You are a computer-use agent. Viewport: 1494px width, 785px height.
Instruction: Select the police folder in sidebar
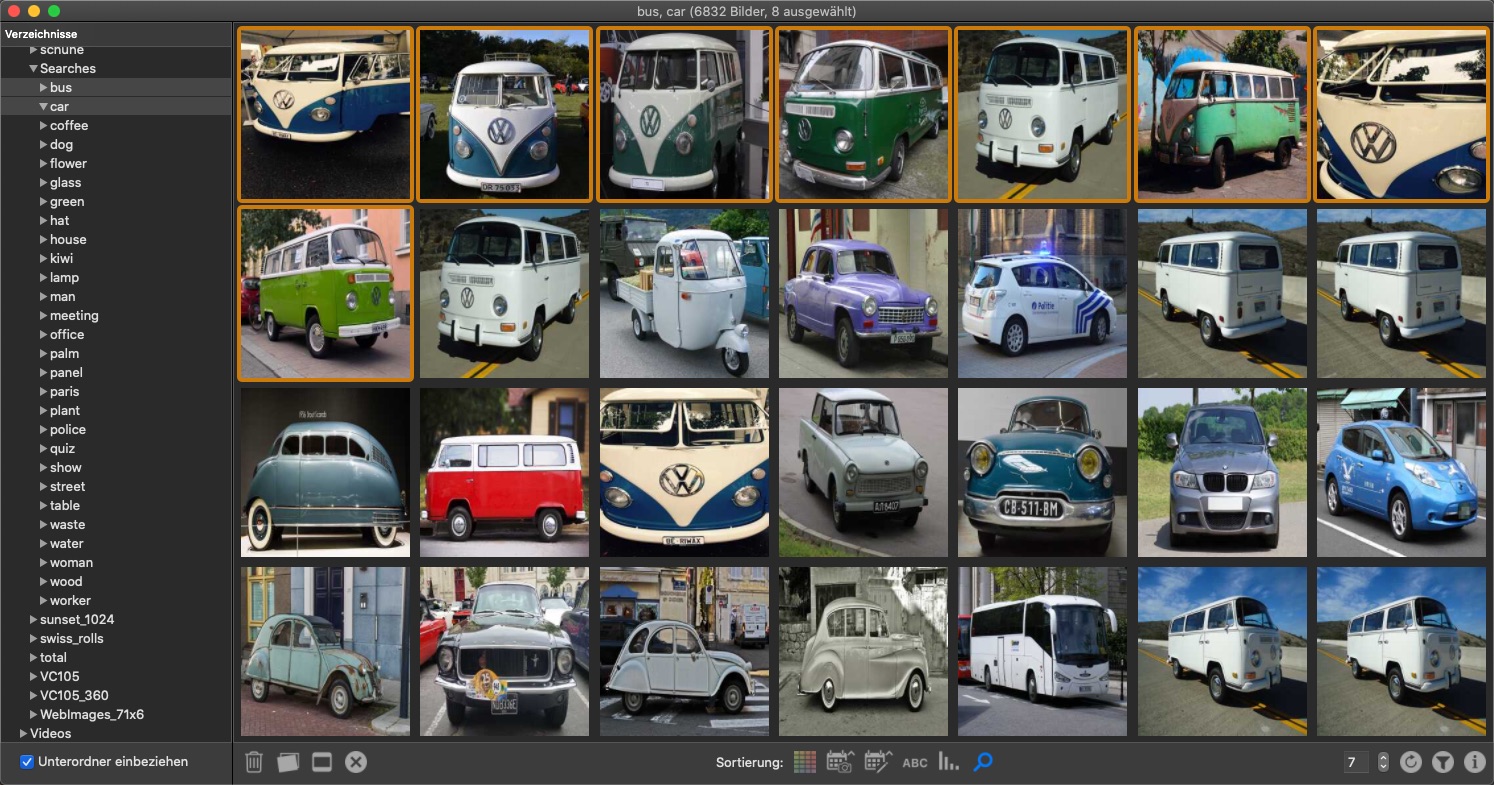pos(68,430)
